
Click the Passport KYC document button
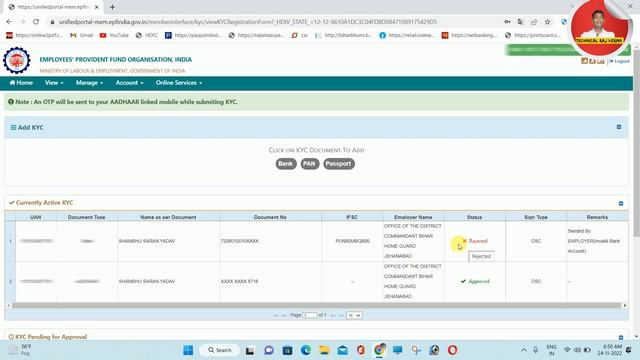click(x=338, y=164)
